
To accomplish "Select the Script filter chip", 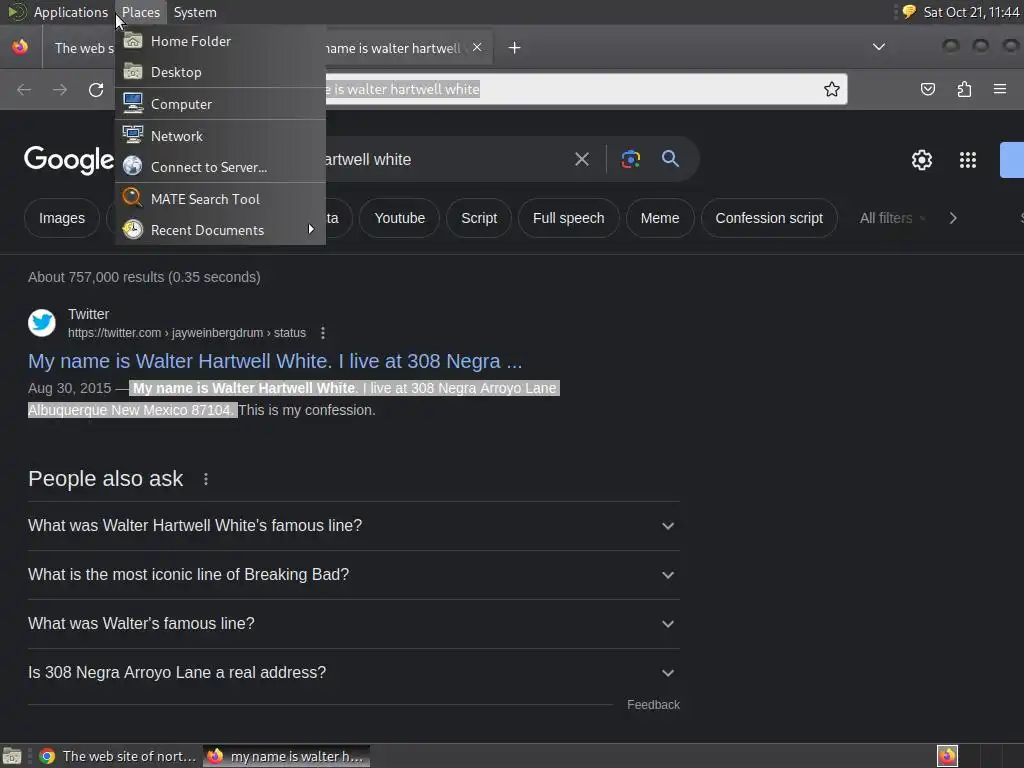I will (479, 218).
